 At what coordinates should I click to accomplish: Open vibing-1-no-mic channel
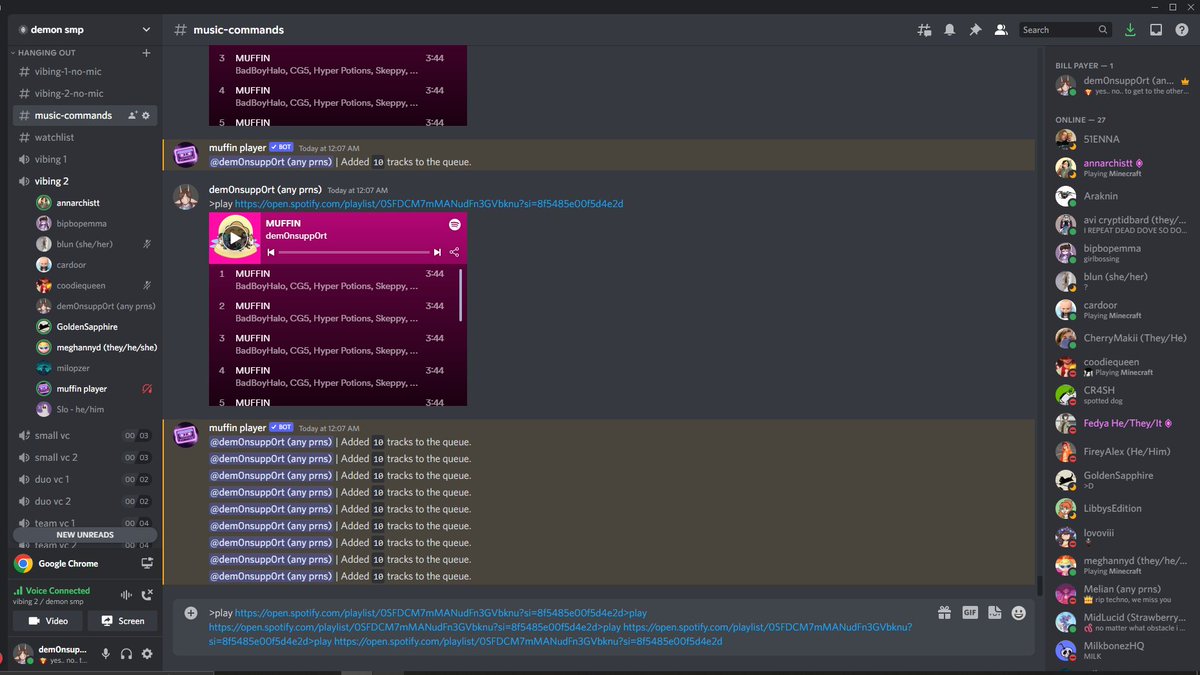pyautogui.click(x=84, y=72)
